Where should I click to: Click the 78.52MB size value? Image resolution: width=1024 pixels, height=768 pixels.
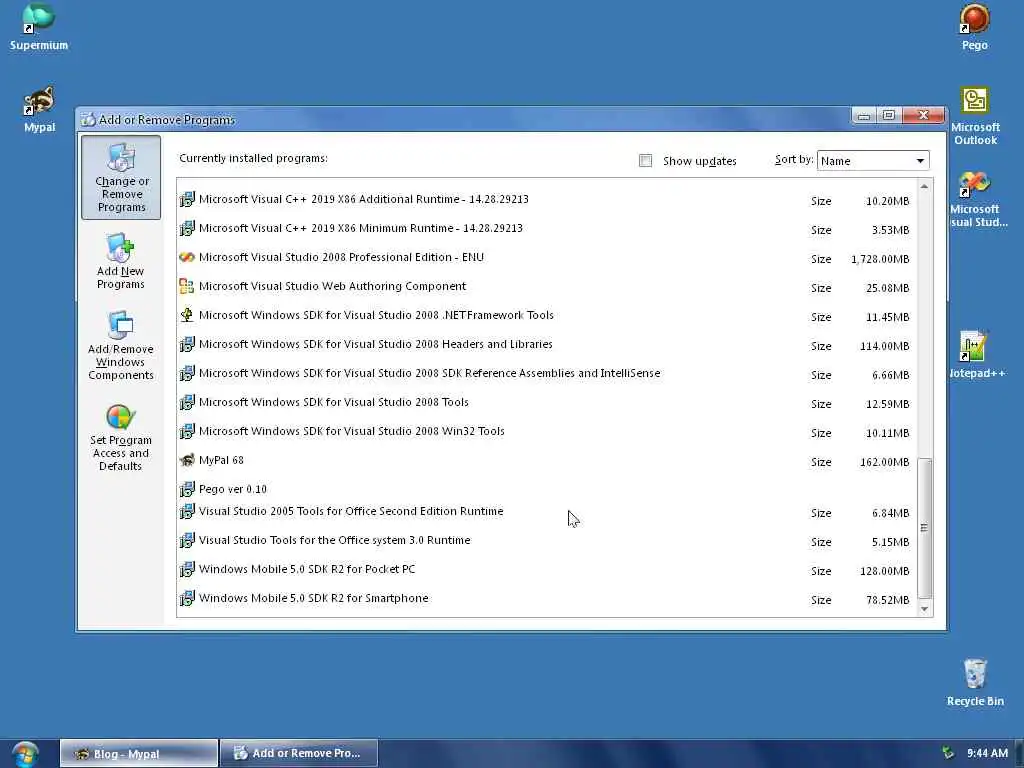[888, 600]
